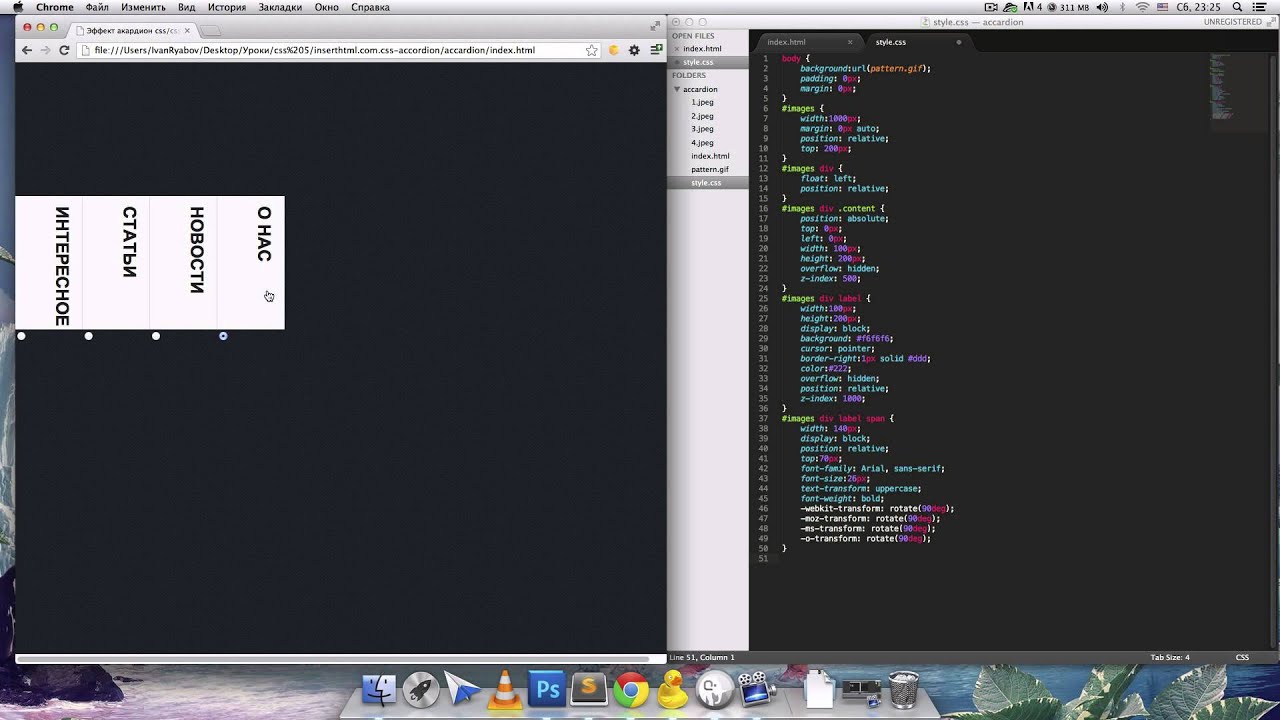
Task: Open the Файл menu
Action: tap(97, 7)
